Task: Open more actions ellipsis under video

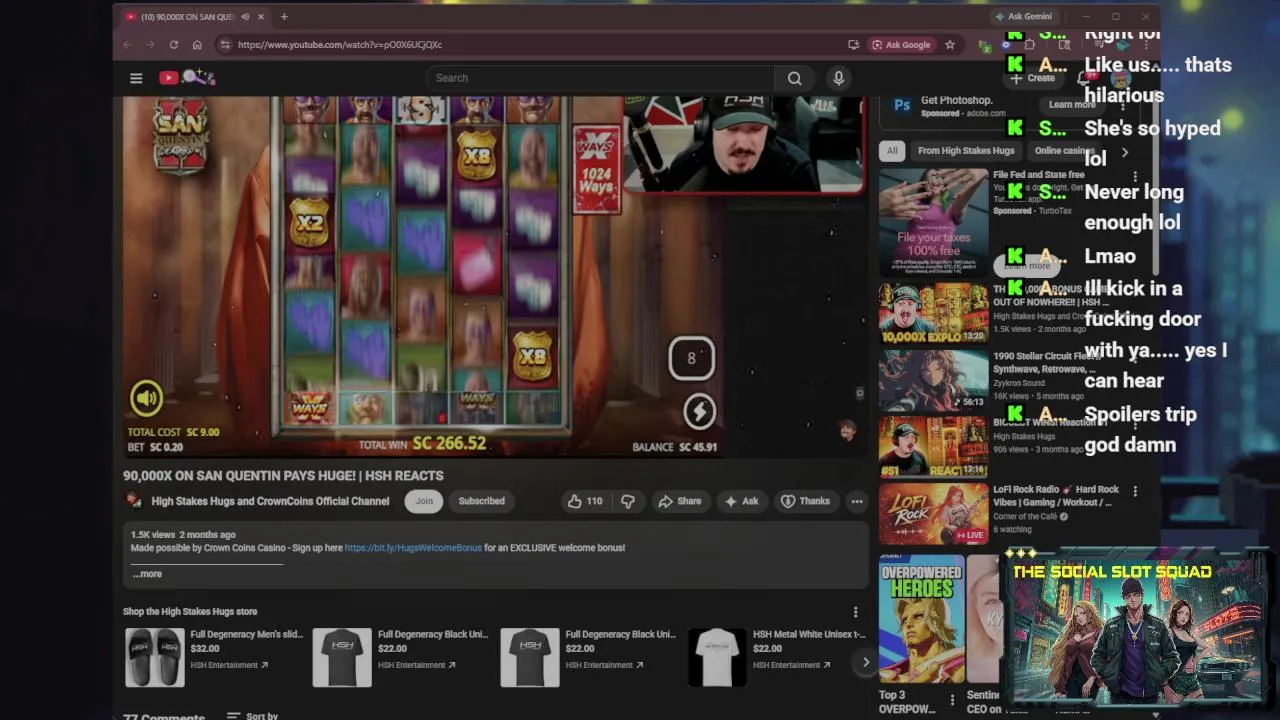Action: [857, 501]
